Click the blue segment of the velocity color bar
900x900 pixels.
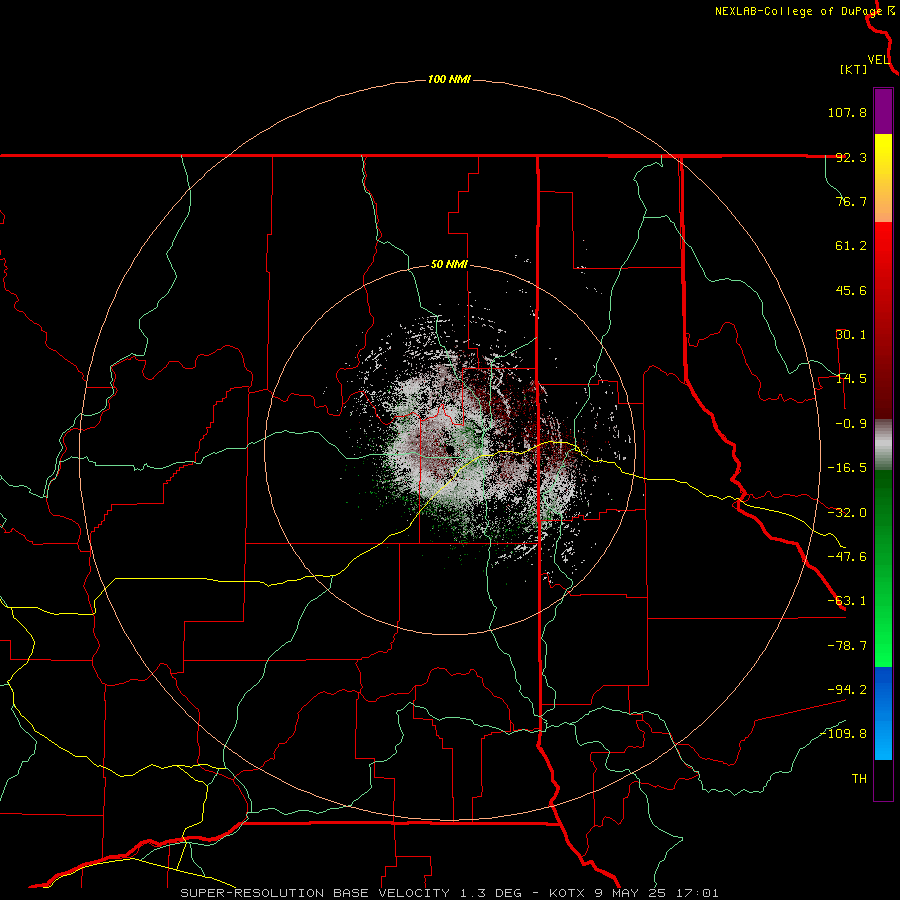pyautogui.click(x=883, y=713)
